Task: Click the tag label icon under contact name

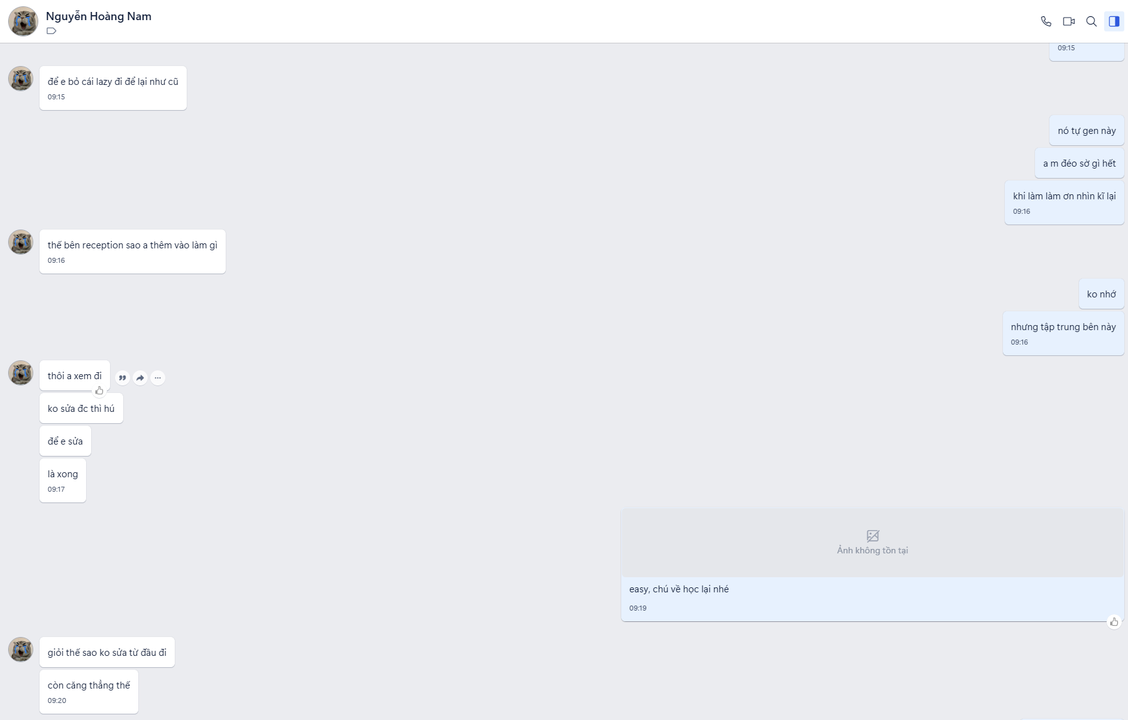Action: [51, 31]
